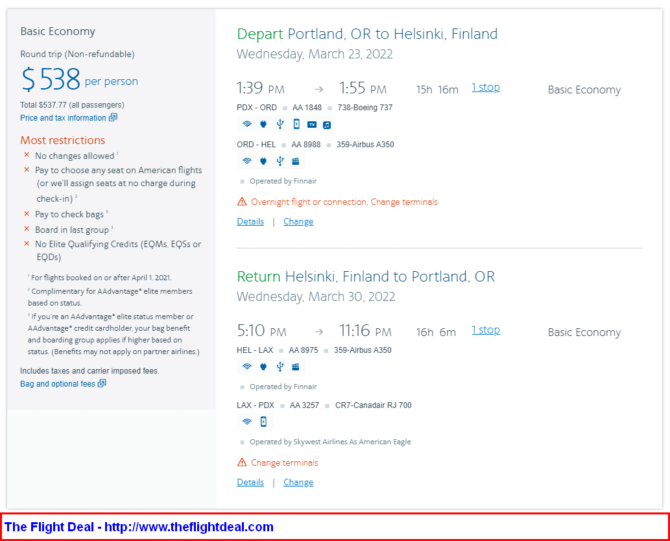The width and height of the screenshot is (670, 541).
Task: Click the USB icon for PDX - ORD flight
Action: point(280,124)
